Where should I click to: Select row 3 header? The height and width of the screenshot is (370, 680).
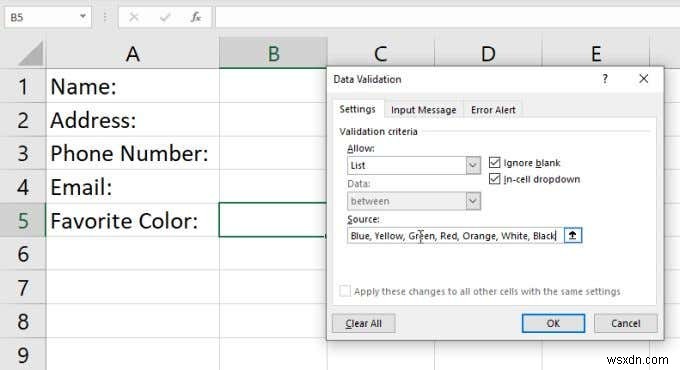pyautogui.click(x=23, y=153)
